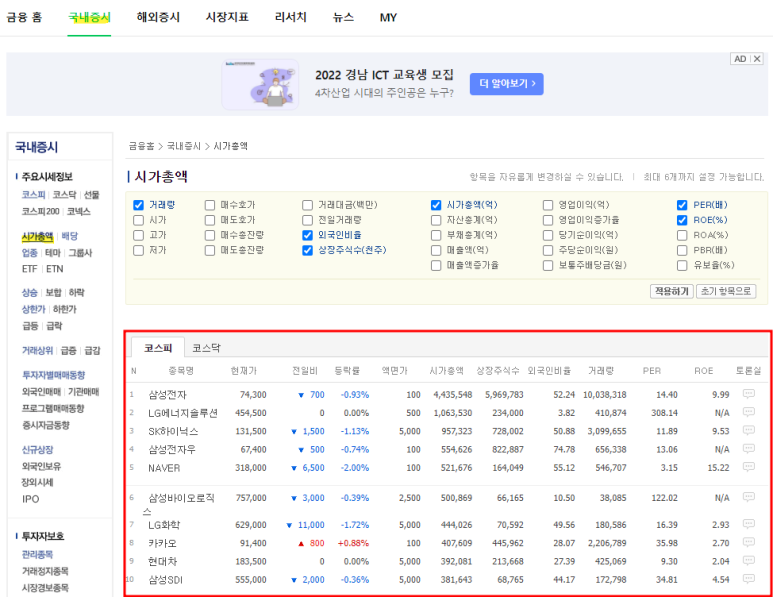773x597 pixels.
Task: Click the 더 알아보기 ad button
Action: pos(506,84)
